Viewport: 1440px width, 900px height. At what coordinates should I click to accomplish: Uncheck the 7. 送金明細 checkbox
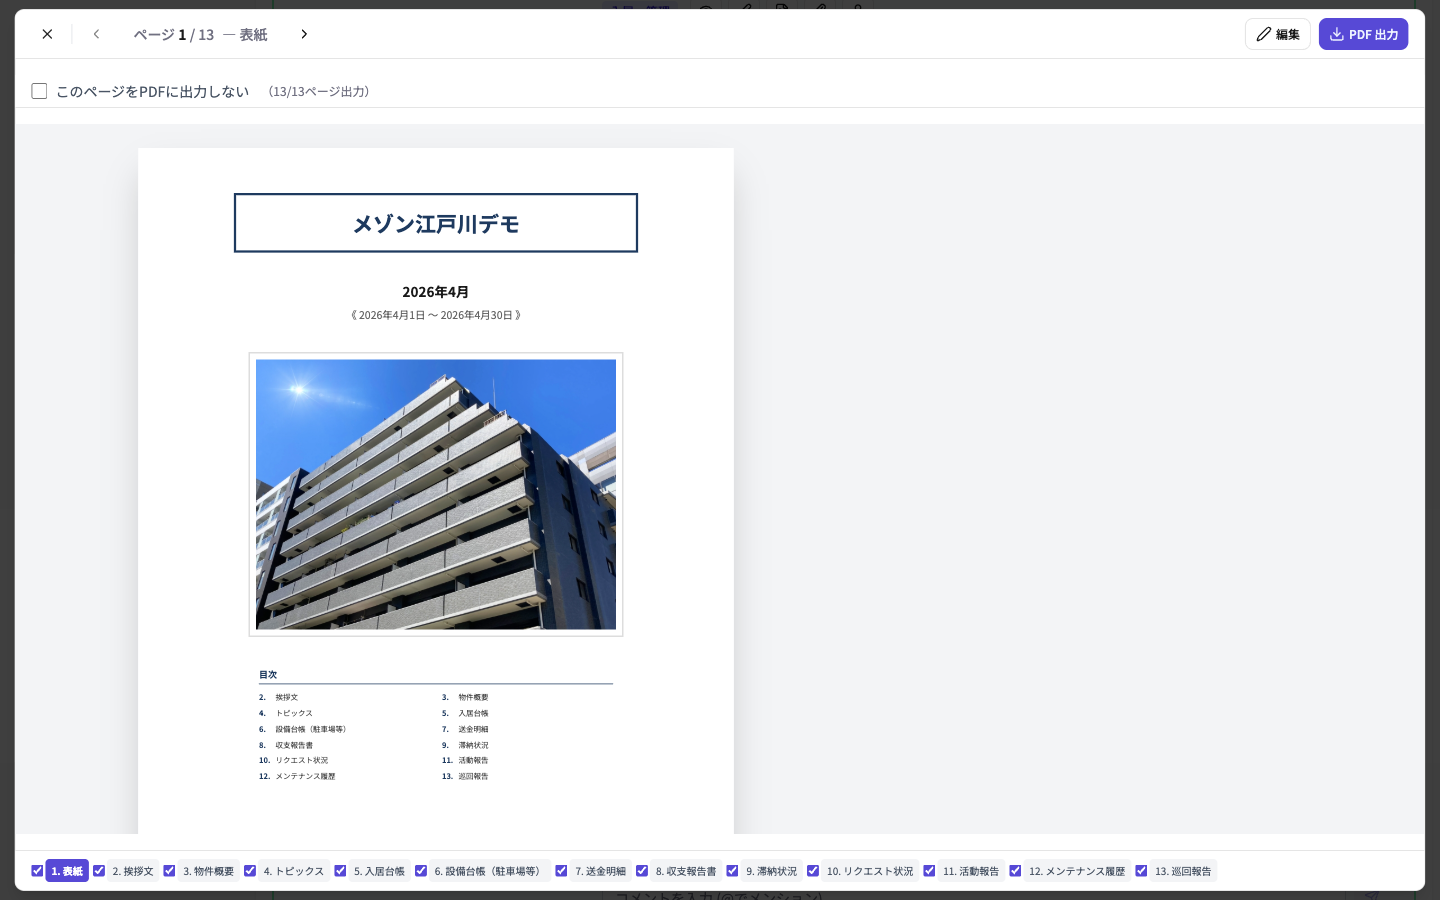pyautogui.click(x=561, y=871)
